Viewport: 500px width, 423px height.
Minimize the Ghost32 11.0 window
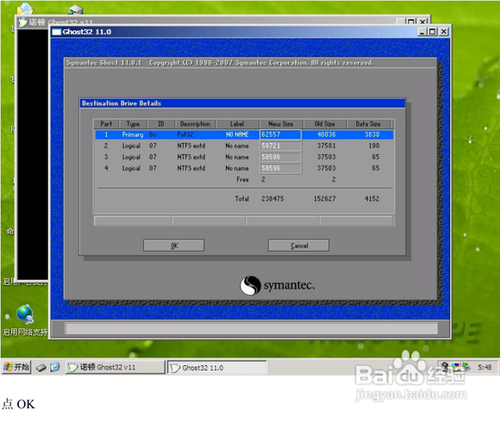click(x=422, y=32)
